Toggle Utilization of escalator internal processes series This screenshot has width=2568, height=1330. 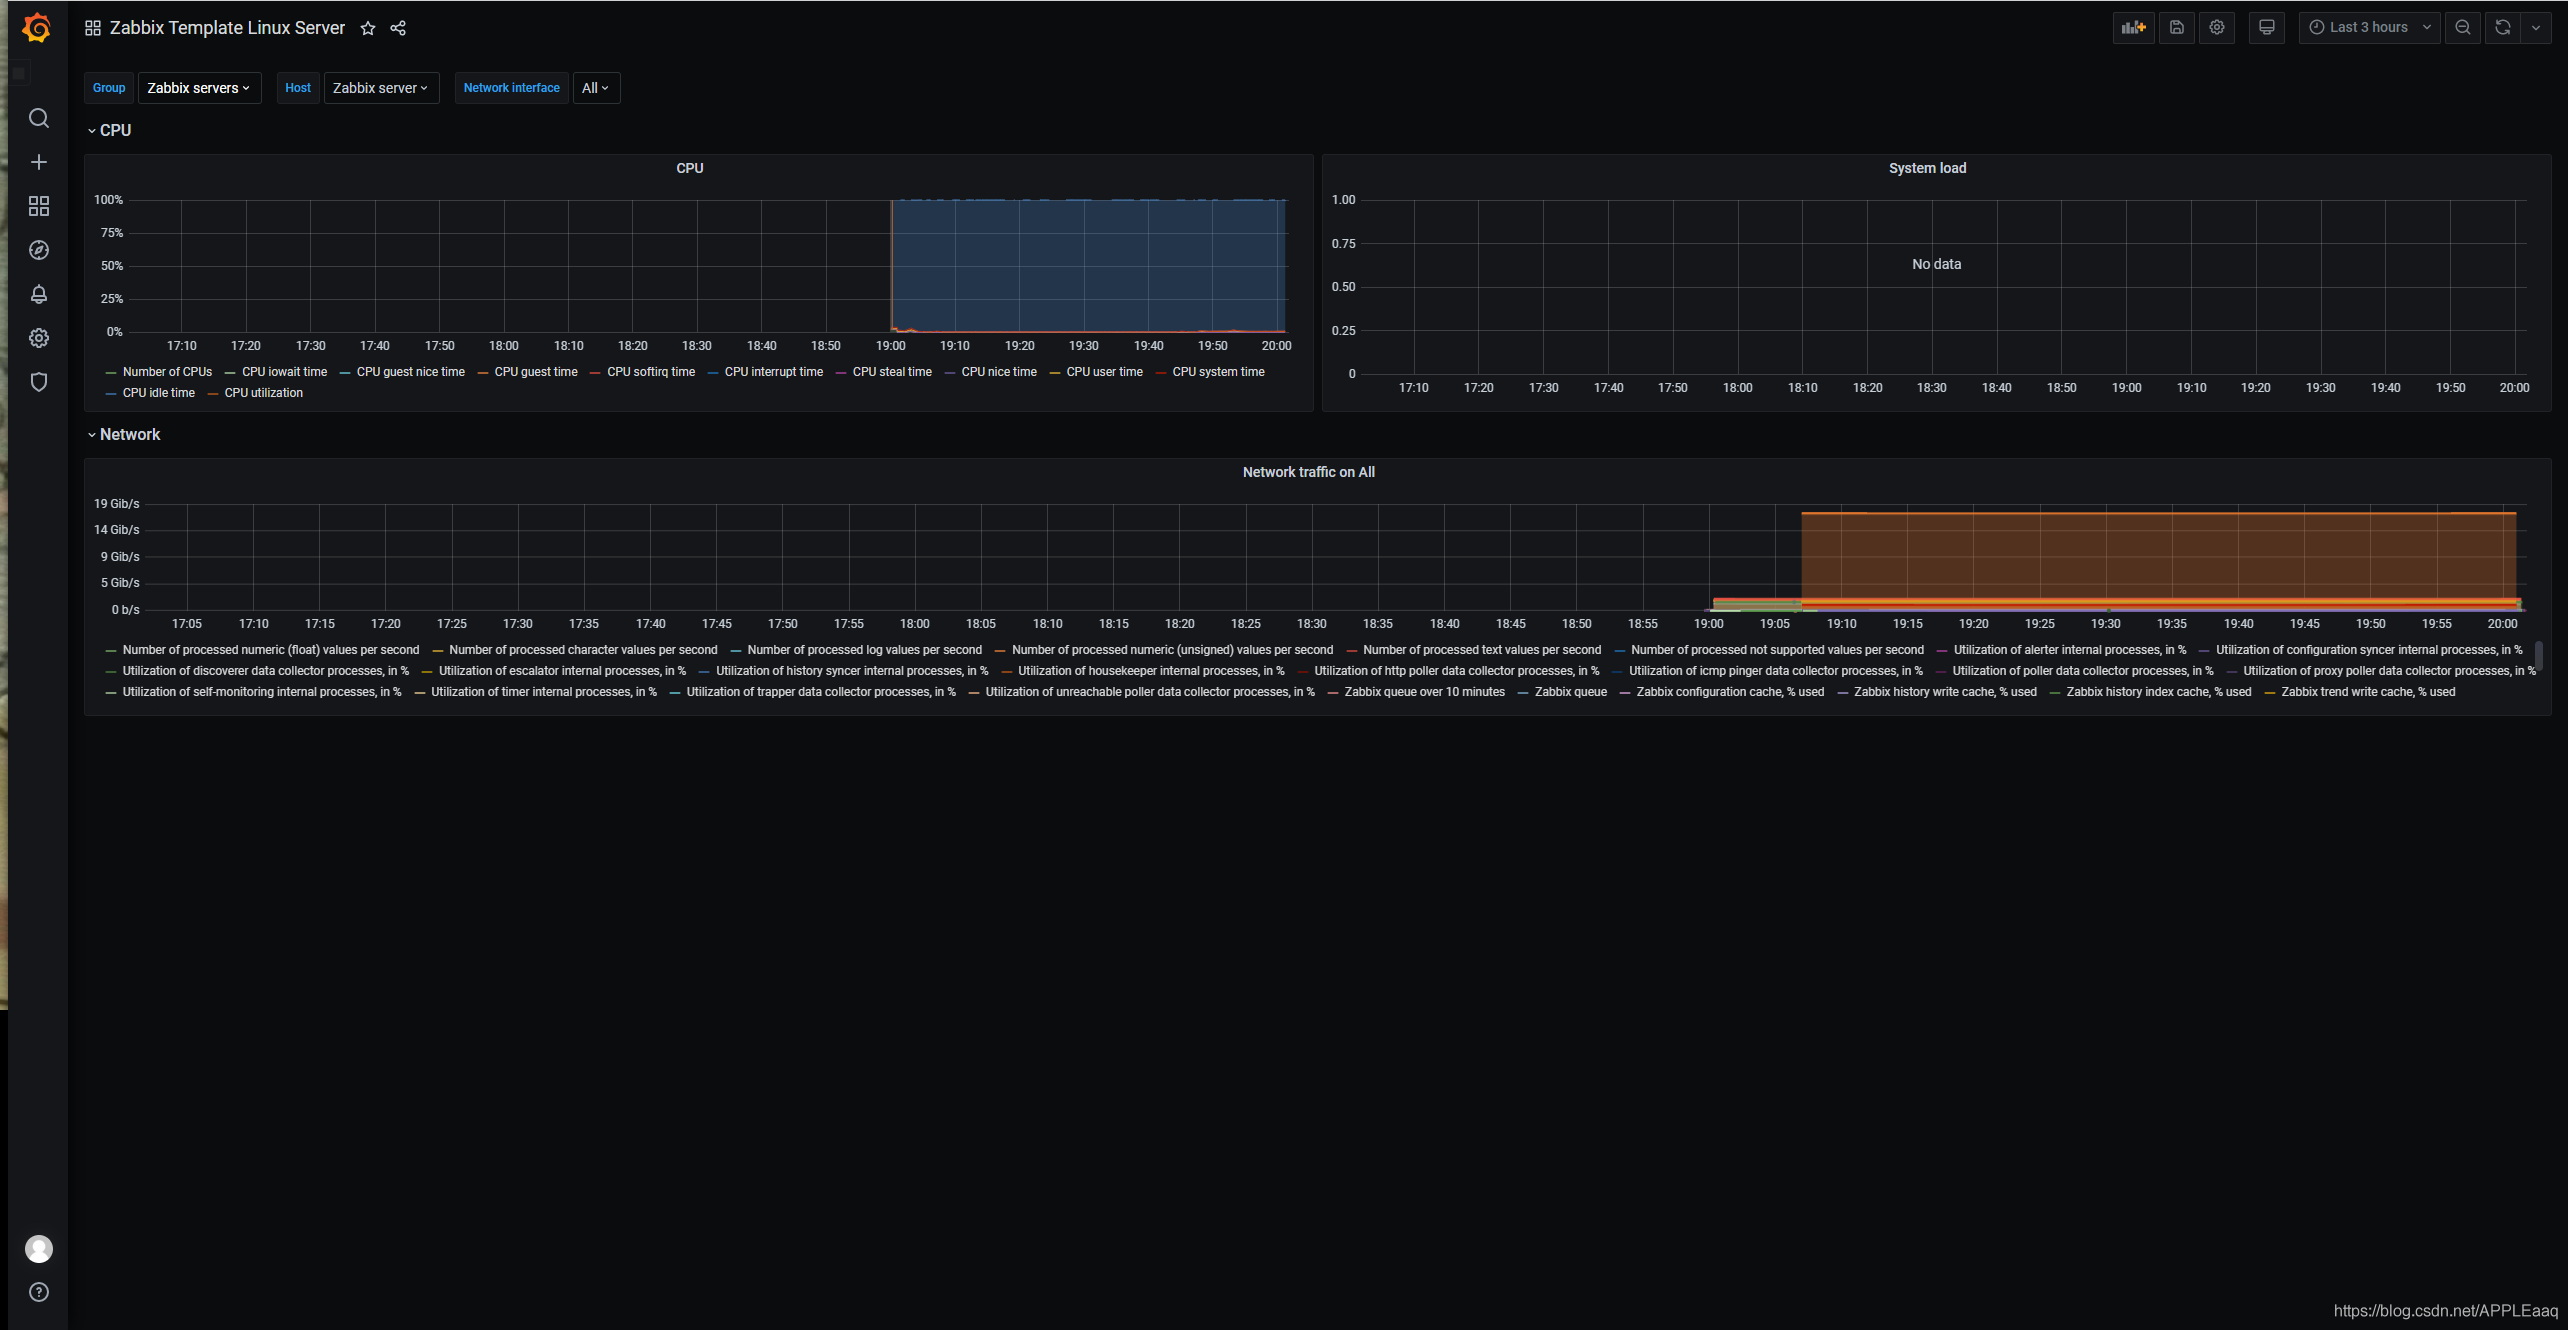click(x=562, y=671)
